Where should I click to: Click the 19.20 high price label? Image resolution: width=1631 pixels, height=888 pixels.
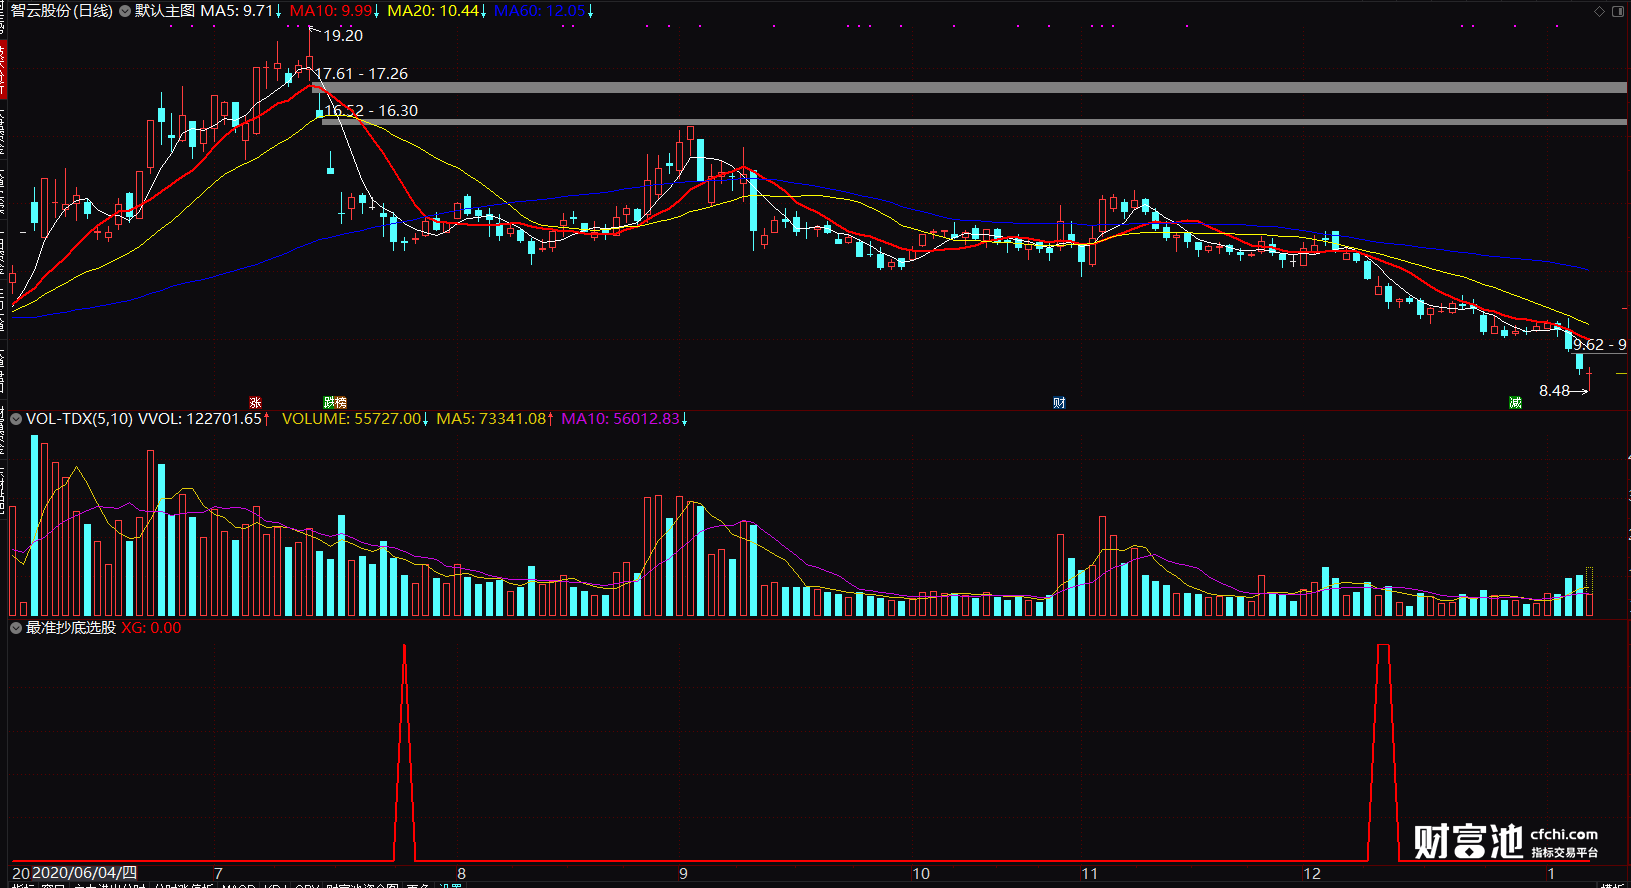tap(343, 36)
